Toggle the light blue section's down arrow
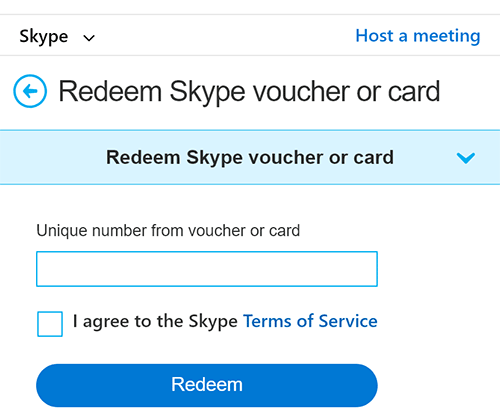 click(466, 158)
